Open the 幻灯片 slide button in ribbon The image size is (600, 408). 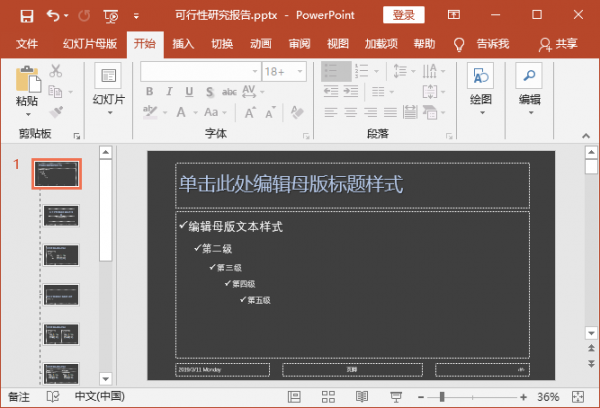(108, 85)
